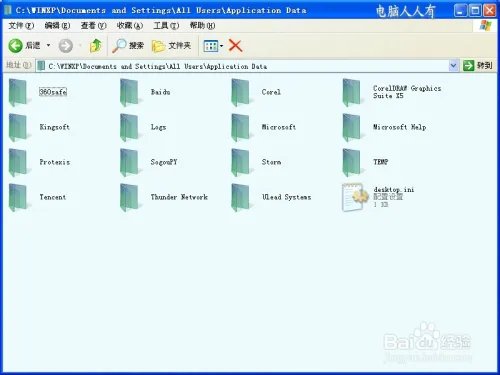Open the Views mode dropdown

point(213,46)
